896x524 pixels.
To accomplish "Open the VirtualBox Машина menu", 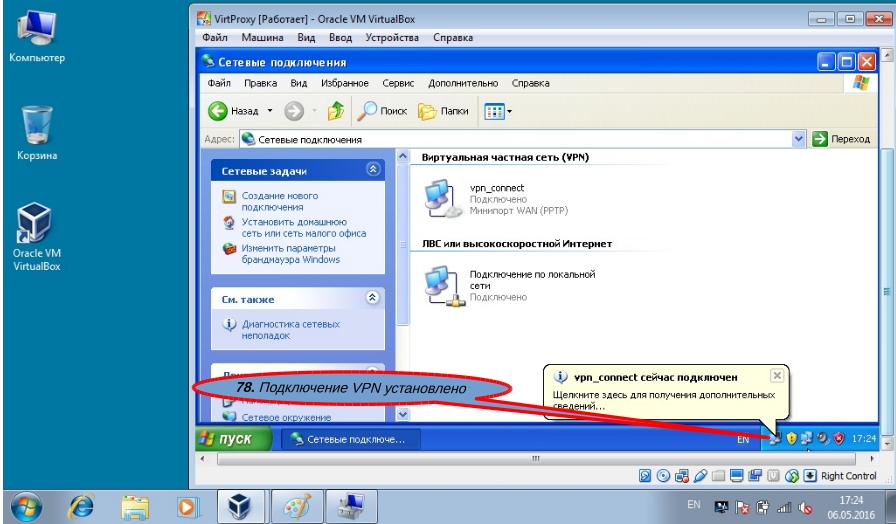I will point(262,38).
